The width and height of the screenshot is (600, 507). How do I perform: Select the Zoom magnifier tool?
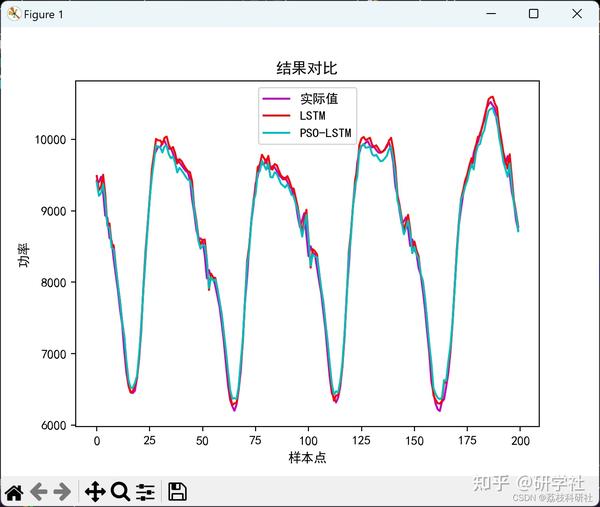click(121, 492)
